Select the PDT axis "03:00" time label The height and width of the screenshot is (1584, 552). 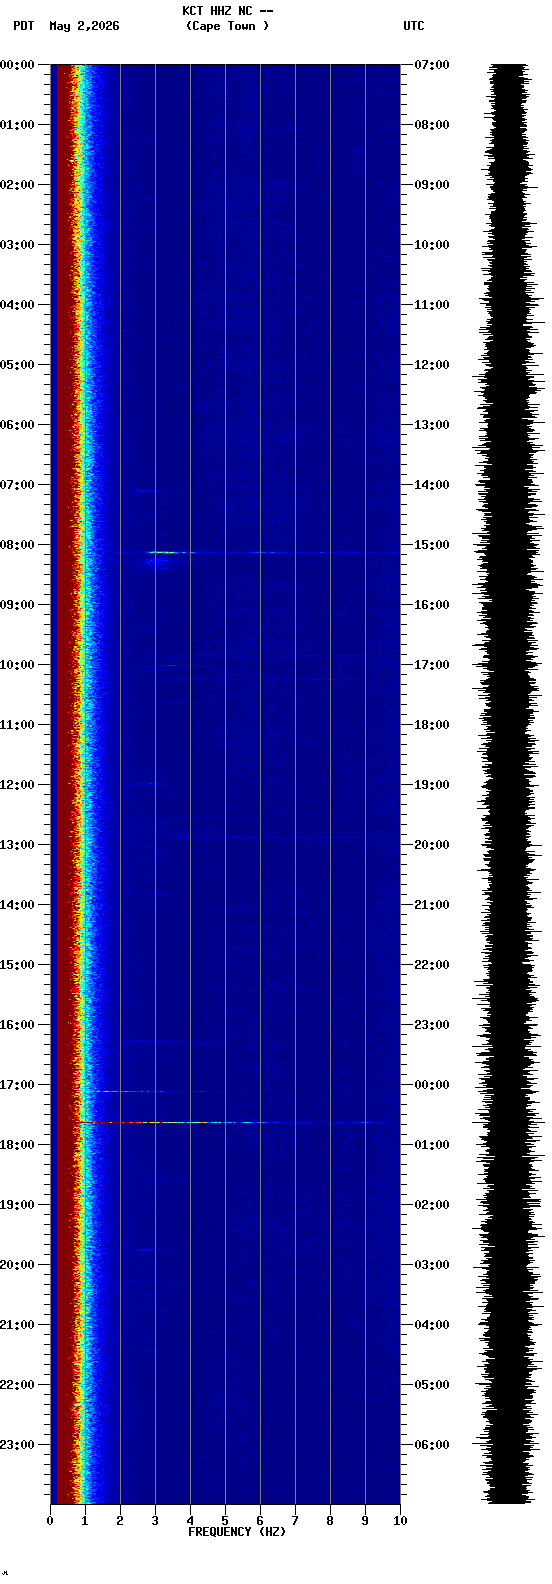17,245
